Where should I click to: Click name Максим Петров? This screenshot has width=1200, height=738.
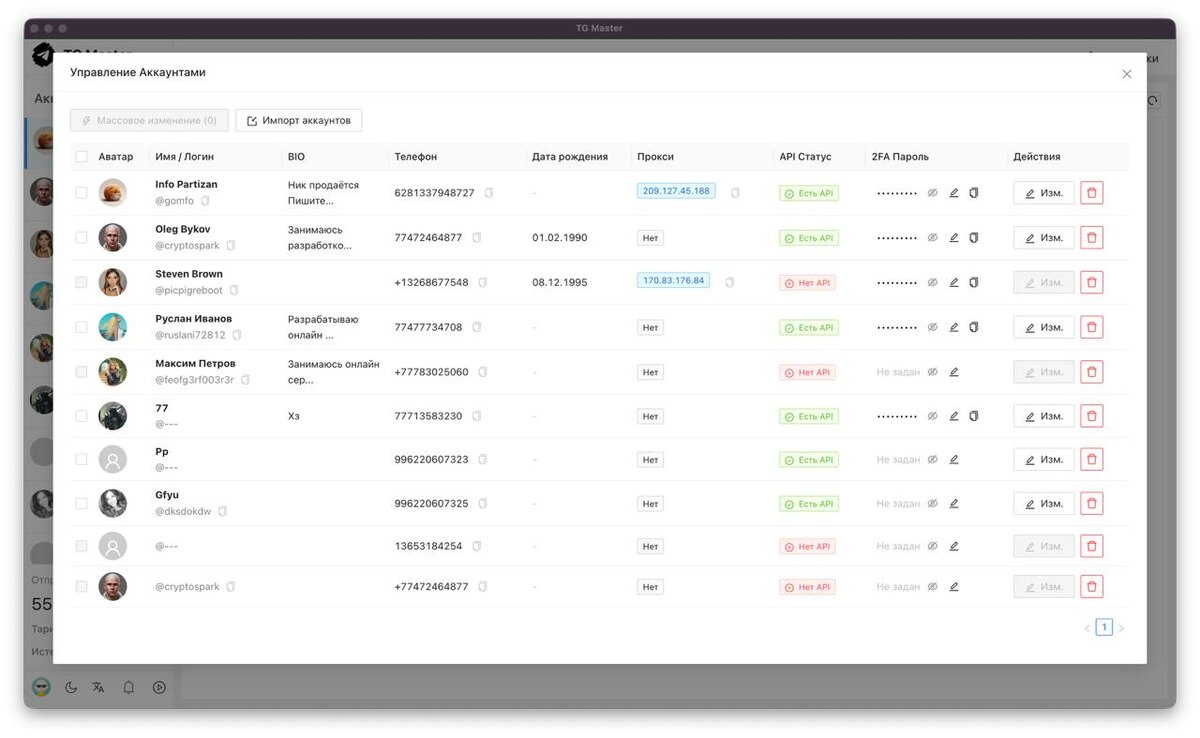pyautogui.click(x=195, y=363)
